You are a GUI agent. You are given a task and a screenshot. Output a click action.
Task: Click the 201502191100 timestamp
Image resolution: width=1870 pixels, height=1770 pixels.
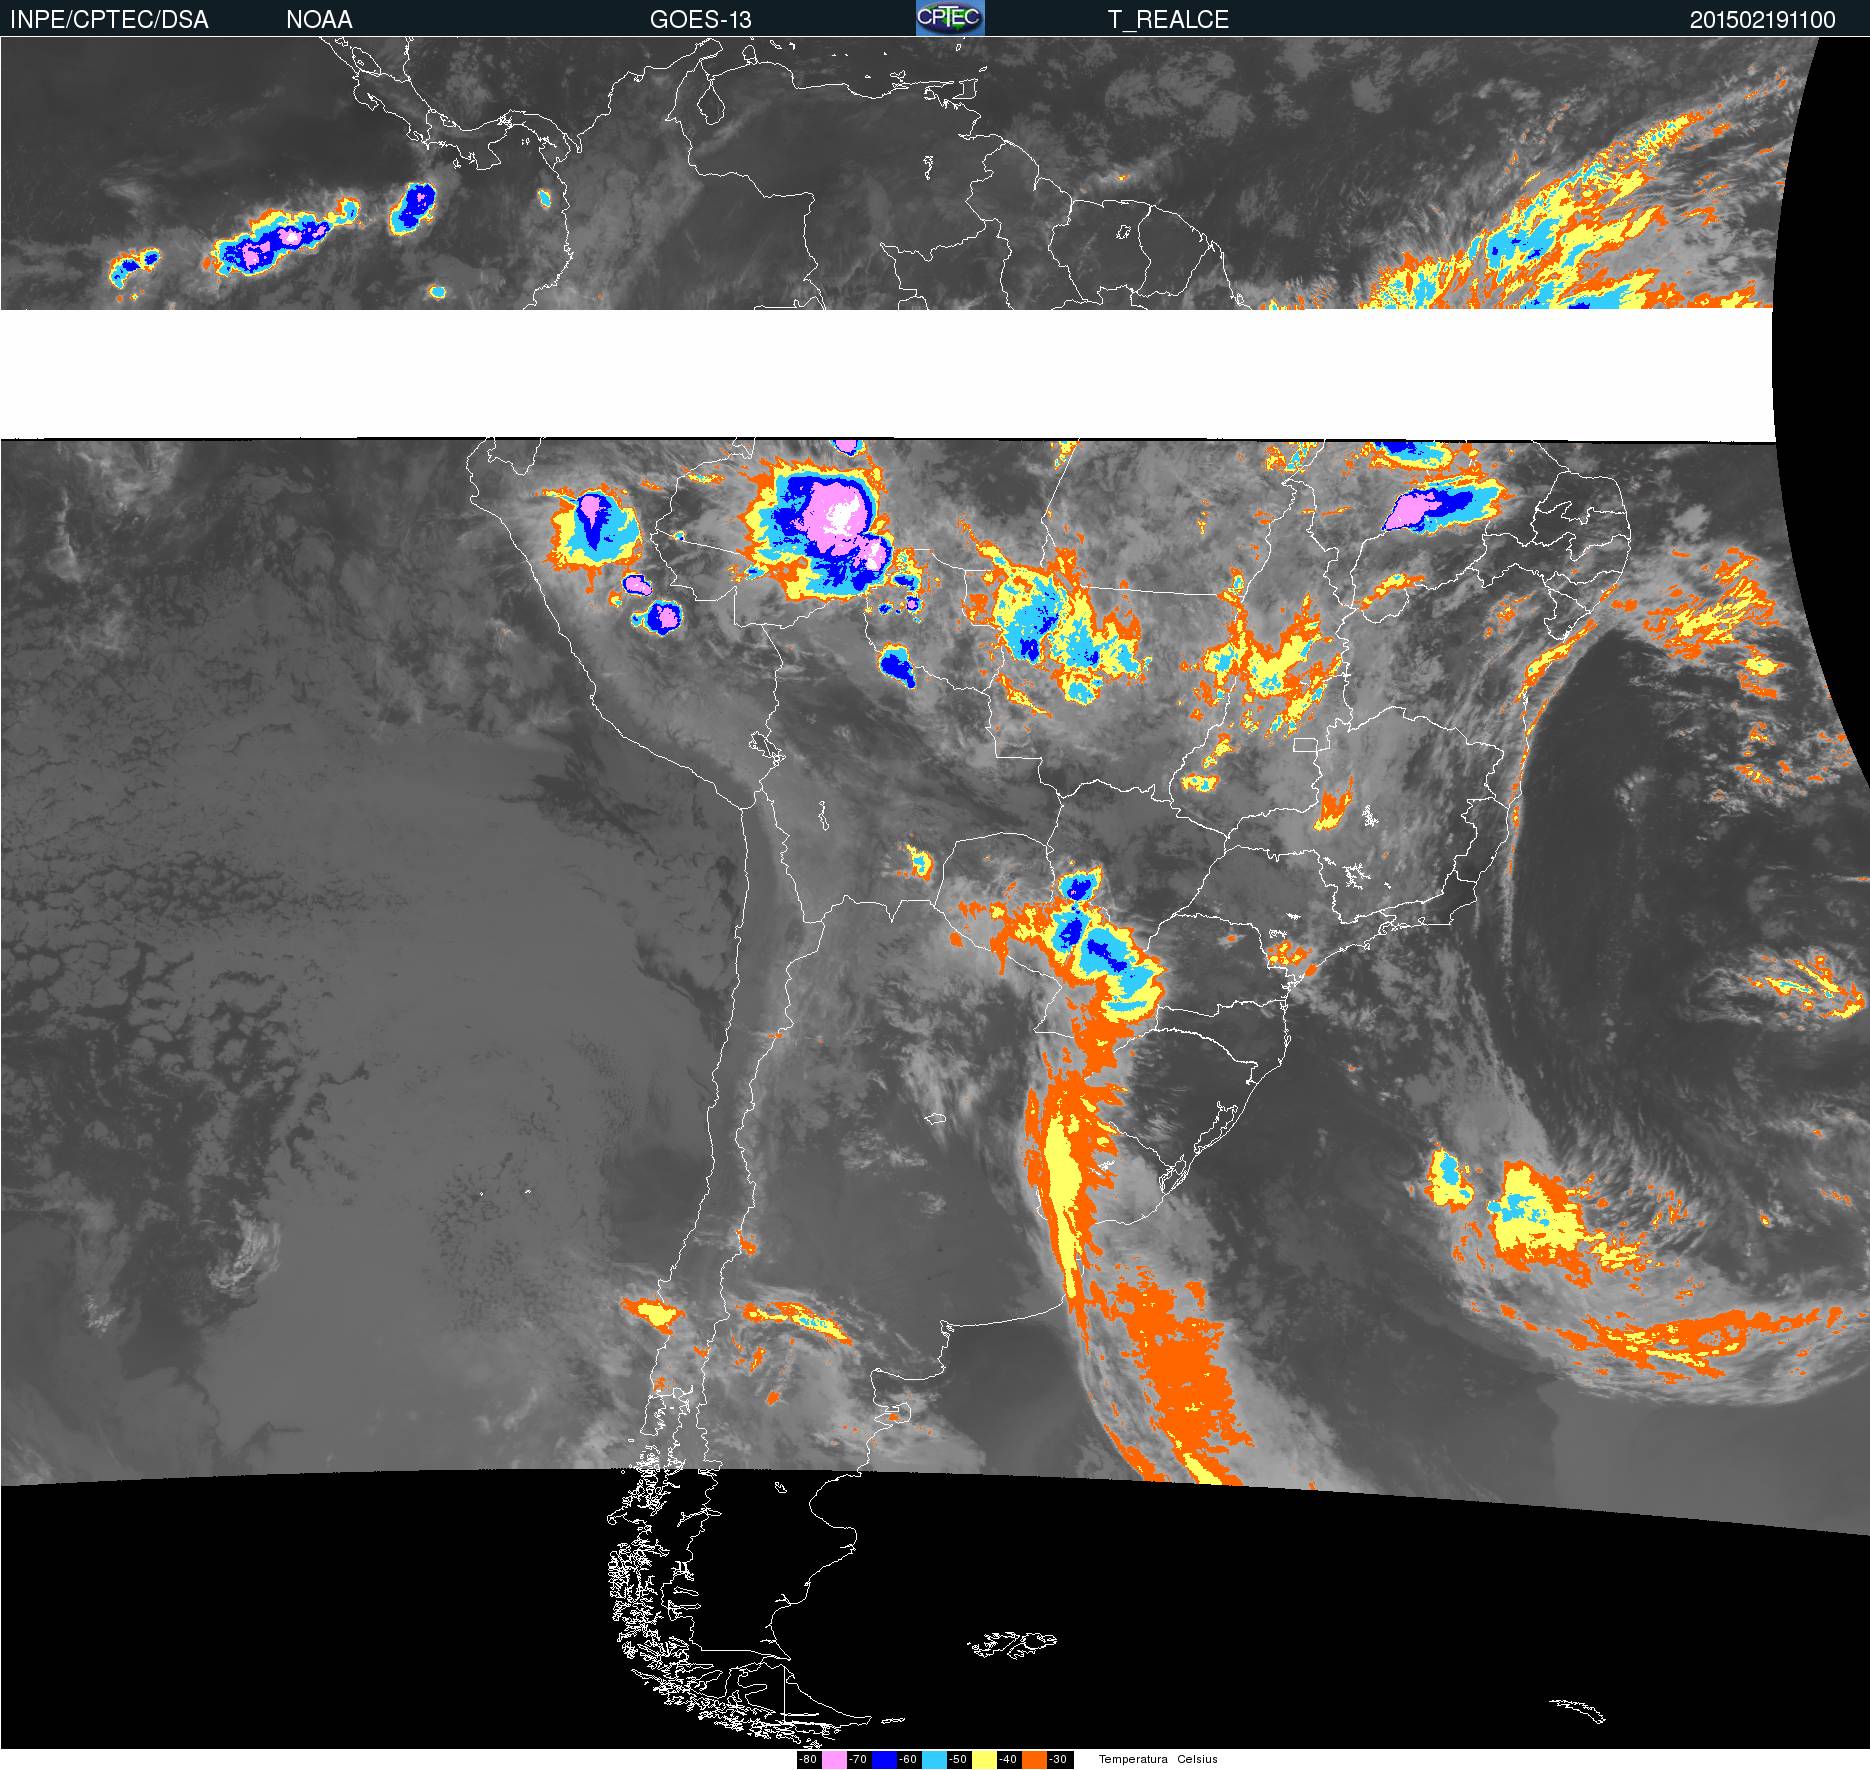click(1762, 20)
